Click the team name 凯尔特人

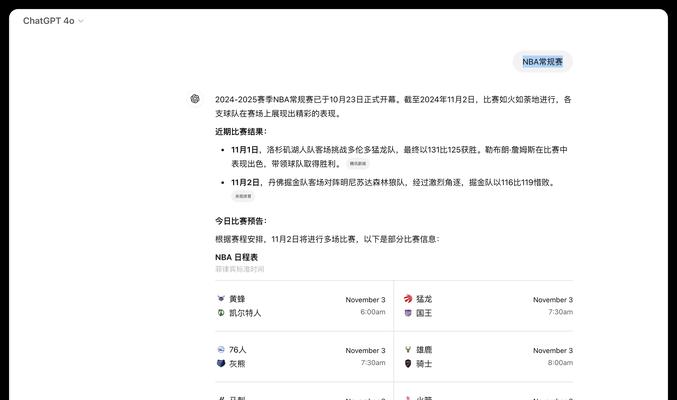pos(245,313)
